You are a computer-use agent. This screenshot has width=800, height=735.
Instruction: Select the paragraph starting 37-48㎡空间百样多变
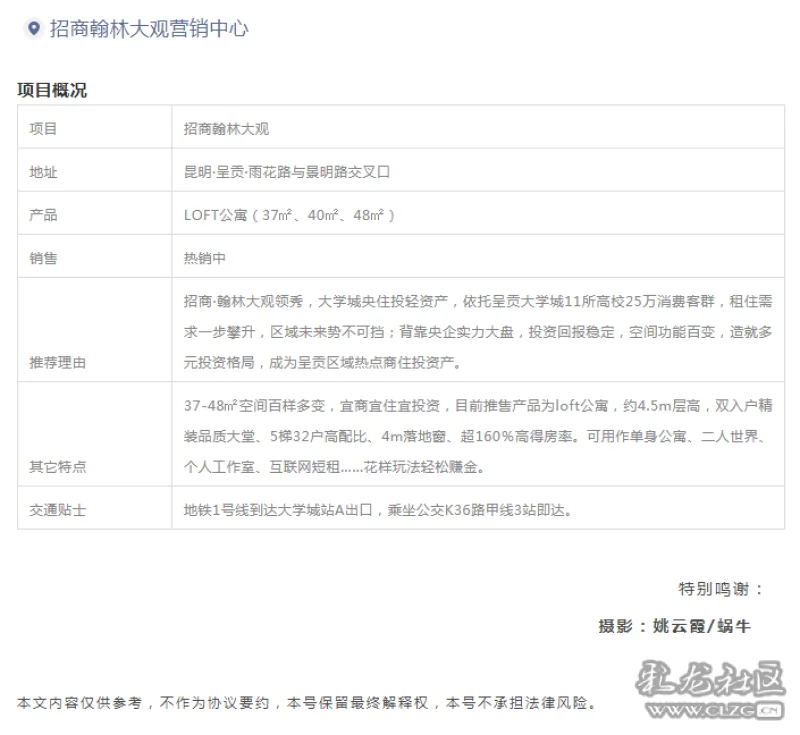tap(478, 436)
